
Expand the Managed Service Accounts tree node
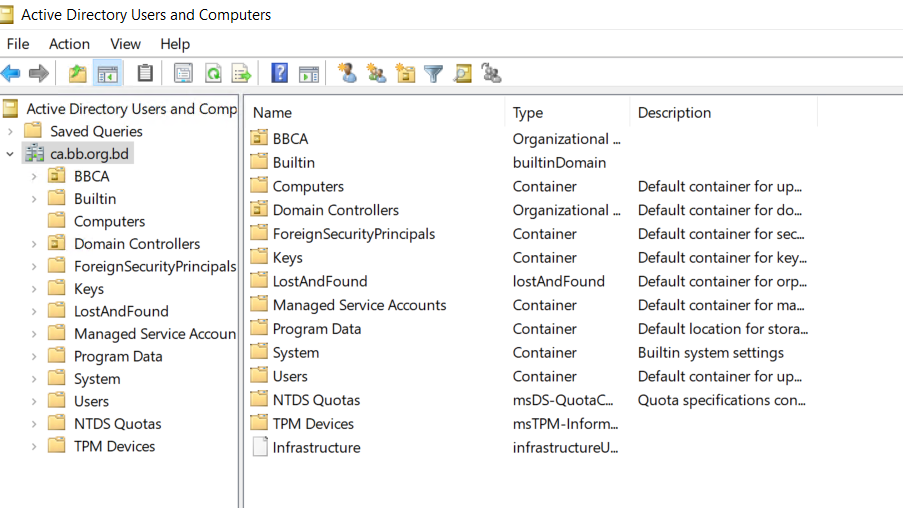pyautogui.click(x=33, y=333)
